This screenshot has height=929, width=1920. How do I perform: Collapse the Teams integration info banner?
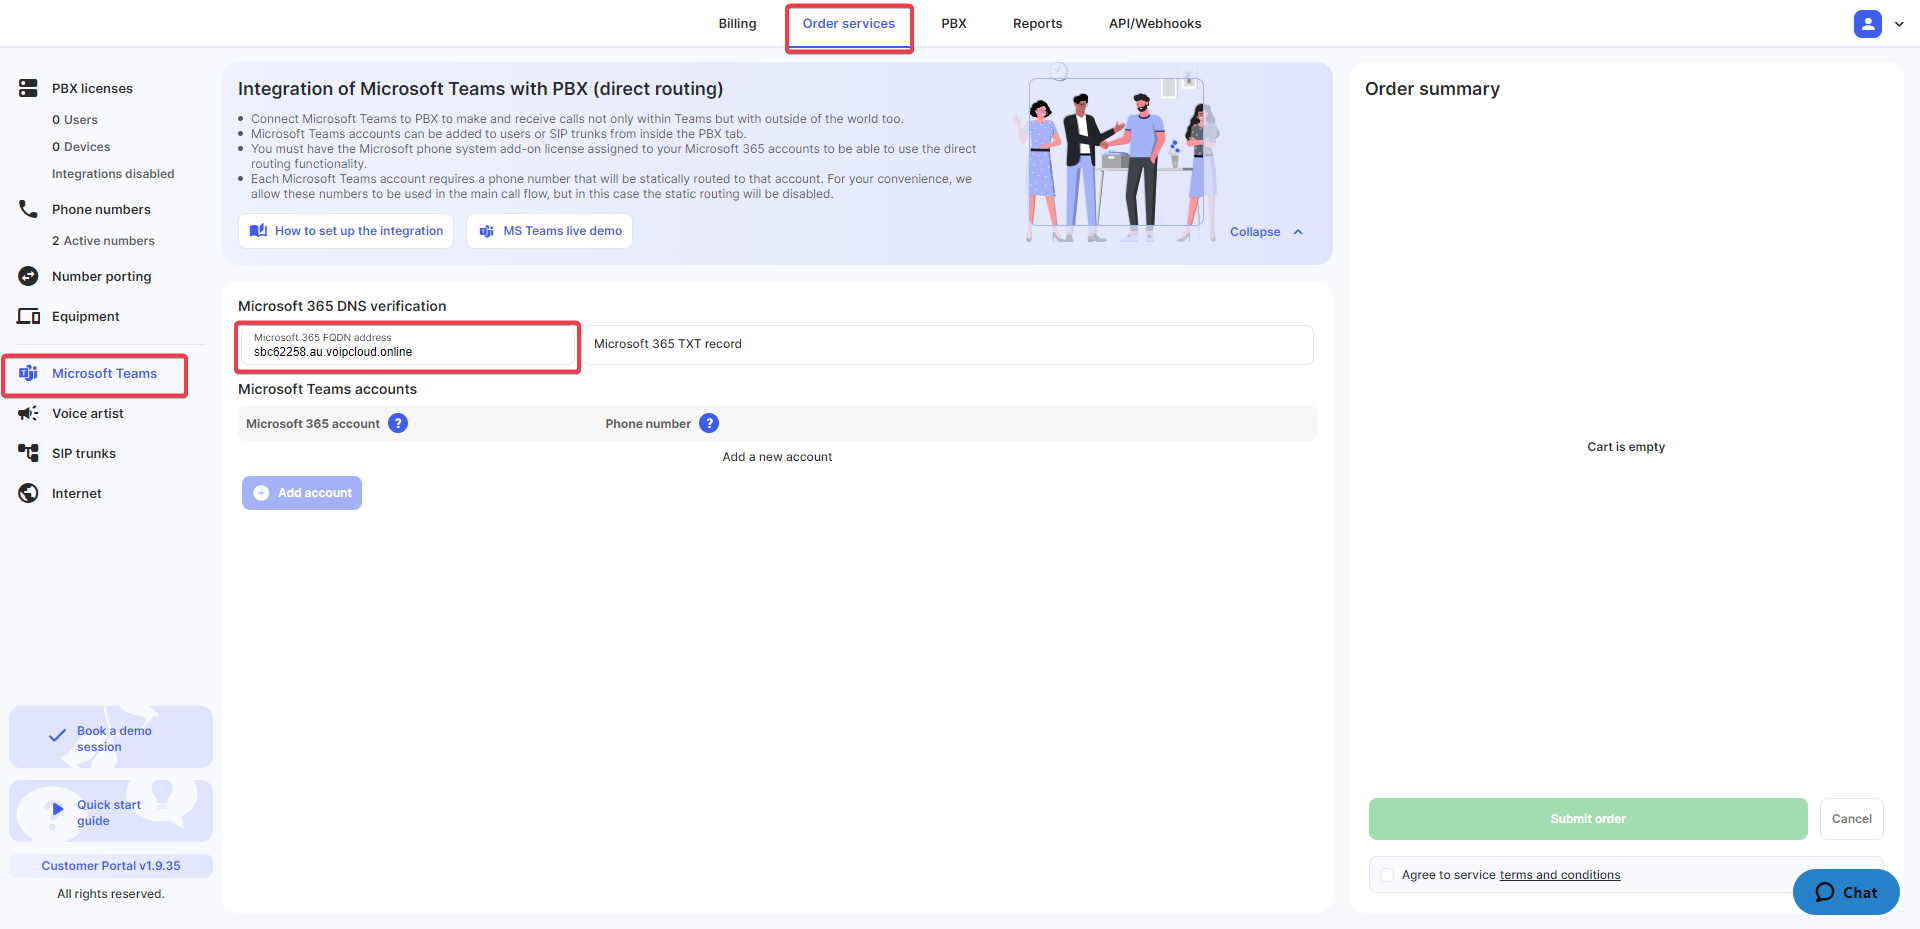[x=1266, y=232]
